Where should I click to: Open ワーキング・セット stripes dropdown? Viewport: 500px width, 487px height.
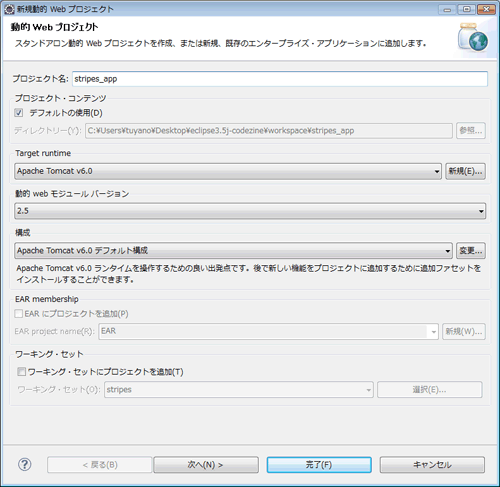pyautogui.click(x=239, y=389)
